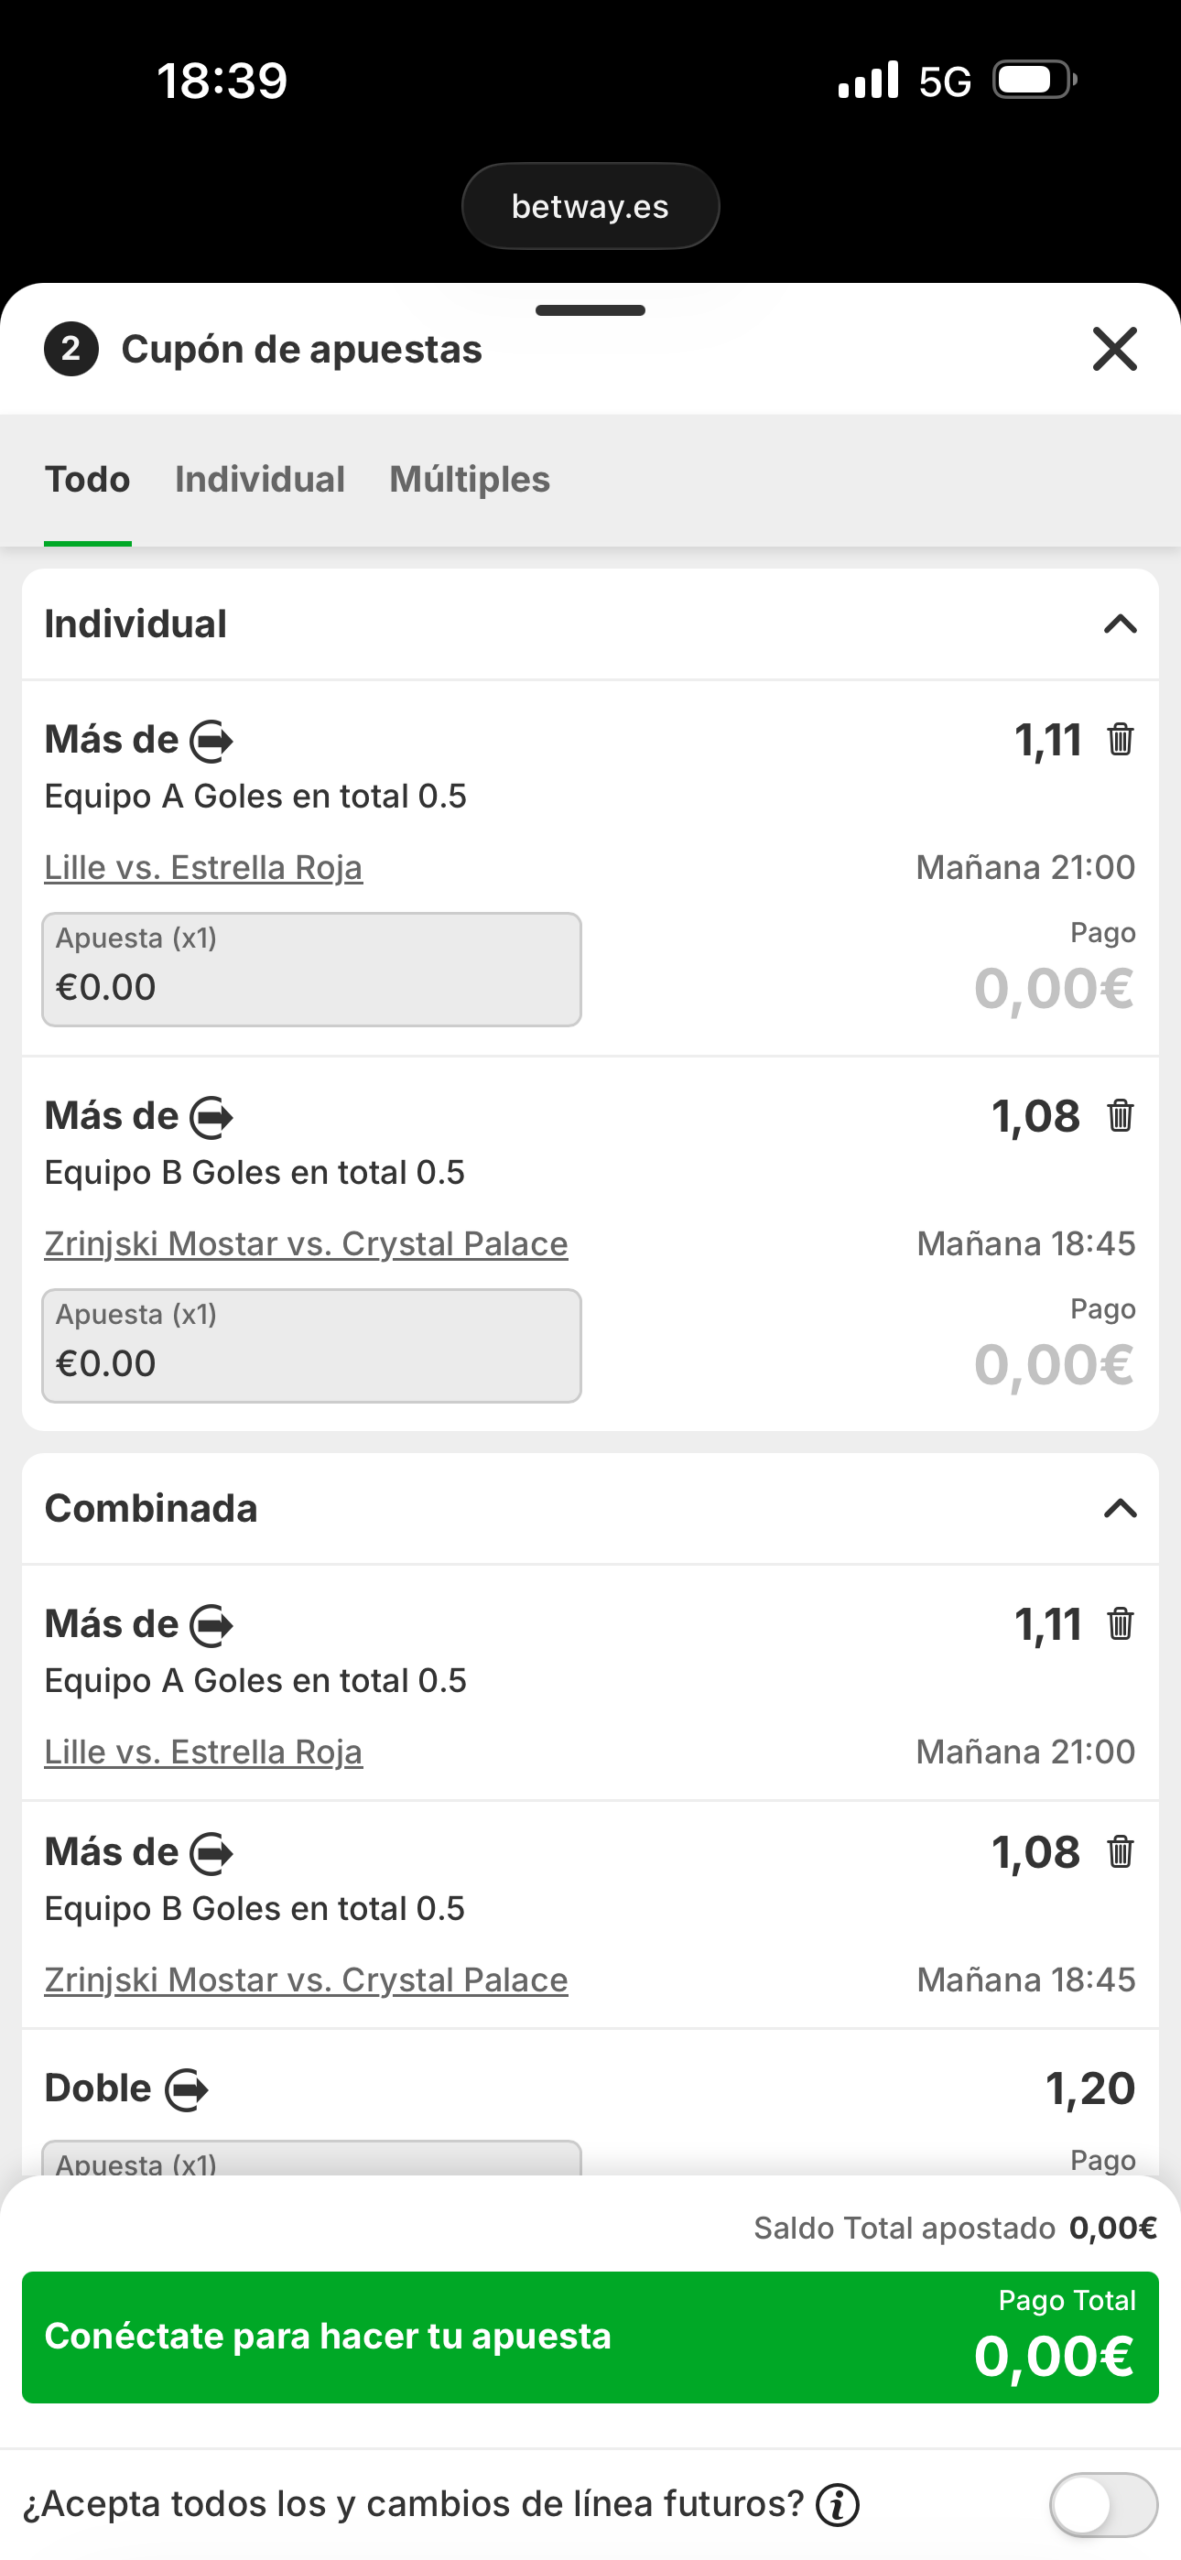Tap the bet count badge showing 2

tap(71, 349)
